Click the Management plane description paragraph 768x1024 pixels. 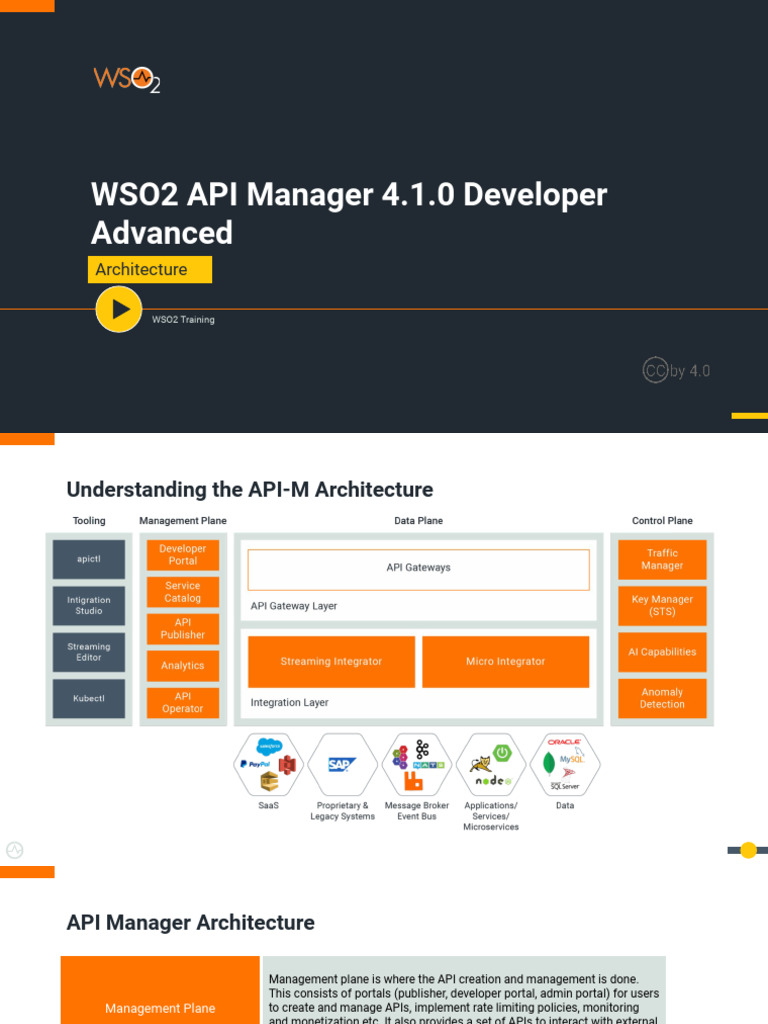[464, 1000]
